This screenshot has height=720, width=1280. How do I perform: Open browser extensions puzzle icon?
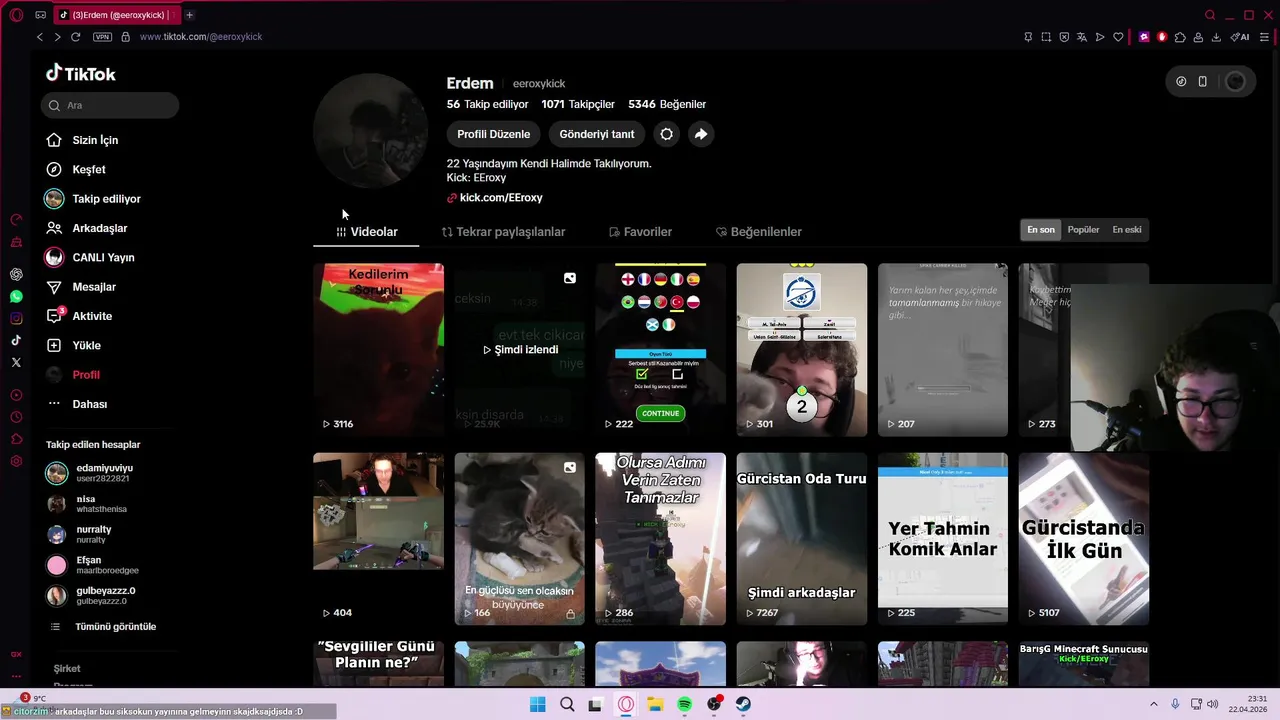pos(1180,37)
